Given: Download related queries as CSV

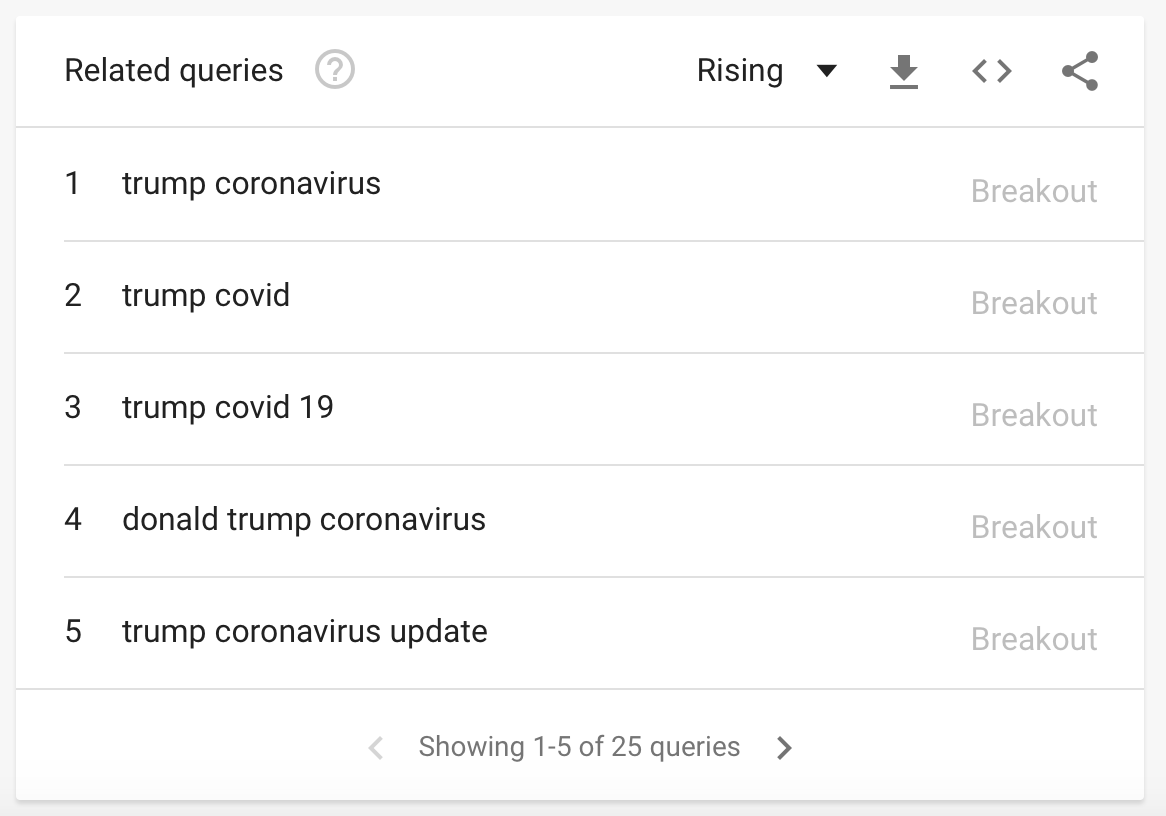Looking at the screenshot, I should 904,71.
